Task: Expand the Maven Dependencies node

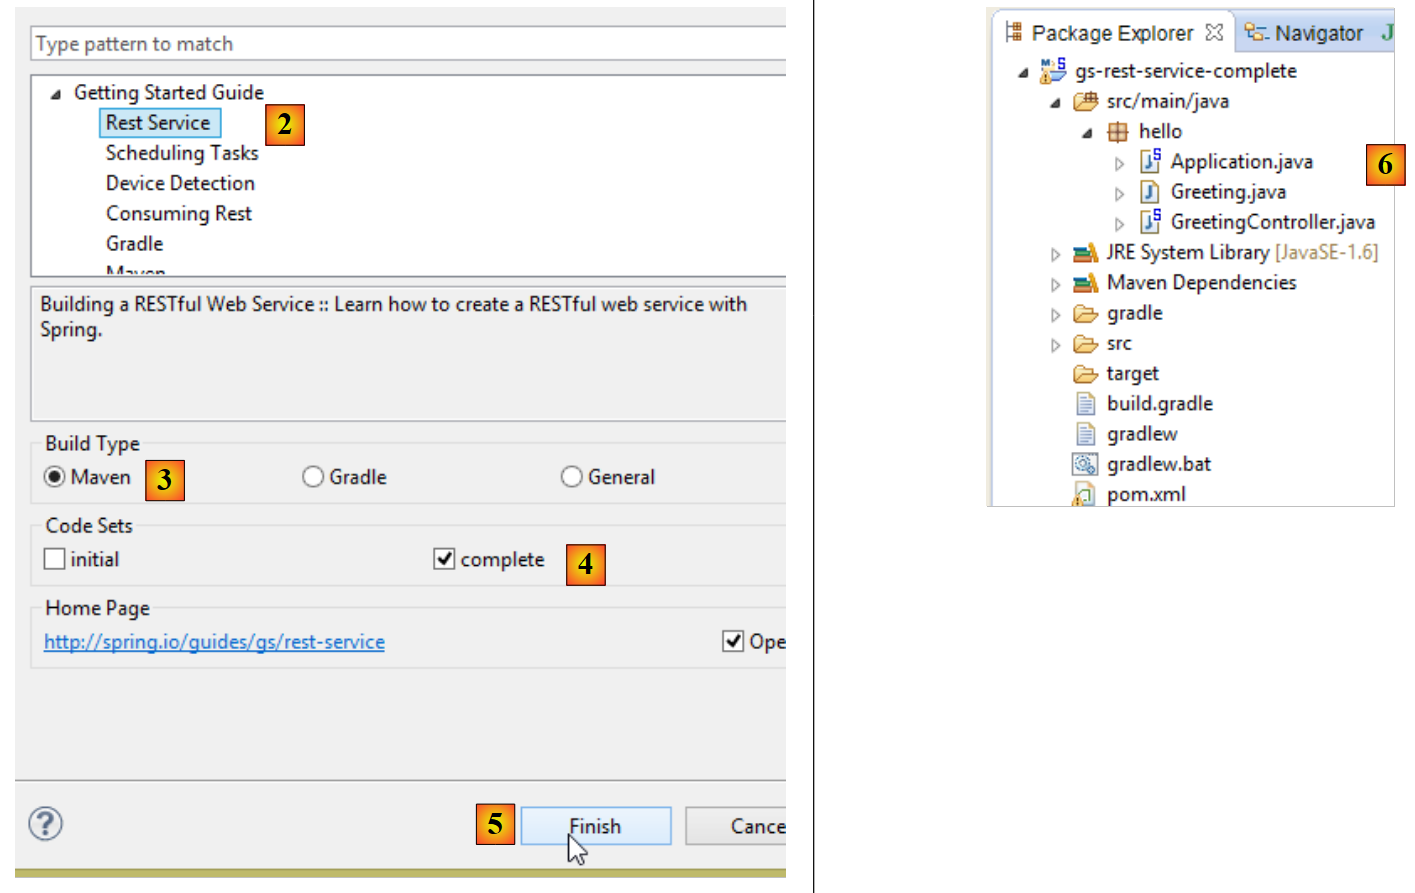Action: pyautogui.click(x=1055, y=284)
